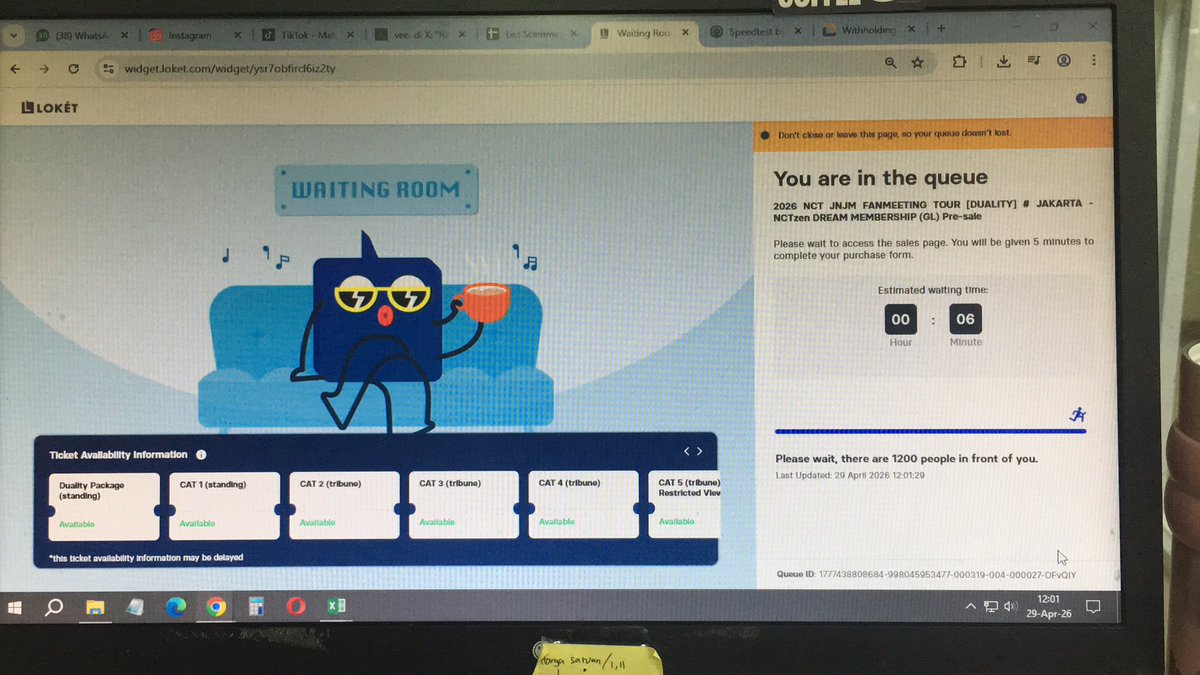The width and height of the screenshot is (1200, 675).
Task: Open Calculator from the taskbar
Action: [255, 607]
